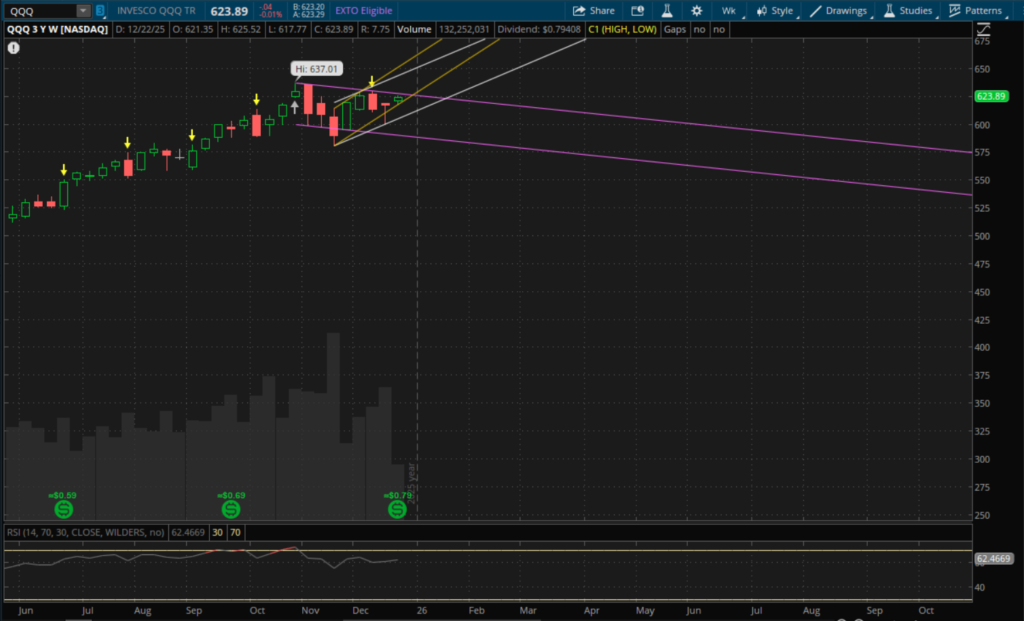1024x621 pixels.
Task: Click the axis scale icon above 675
Action: 982,30
